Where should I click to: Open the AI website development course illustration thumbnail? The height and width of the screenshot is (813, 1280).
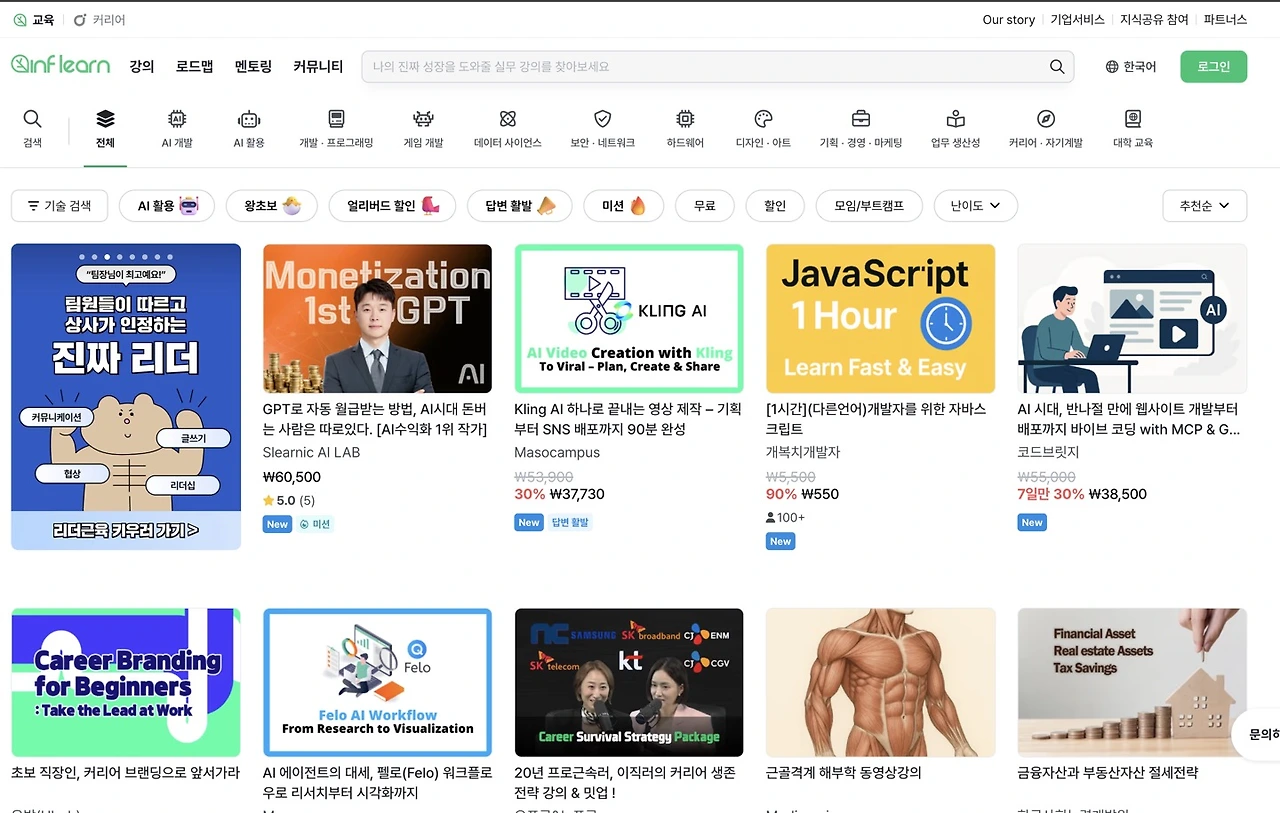(1132, 319)
